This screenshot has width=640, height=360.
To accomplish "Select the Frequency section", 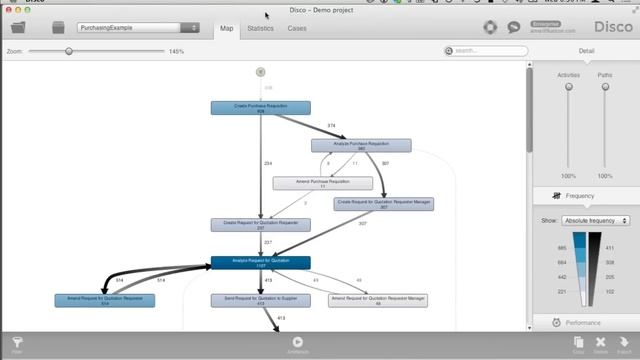I will coord(586,196).
